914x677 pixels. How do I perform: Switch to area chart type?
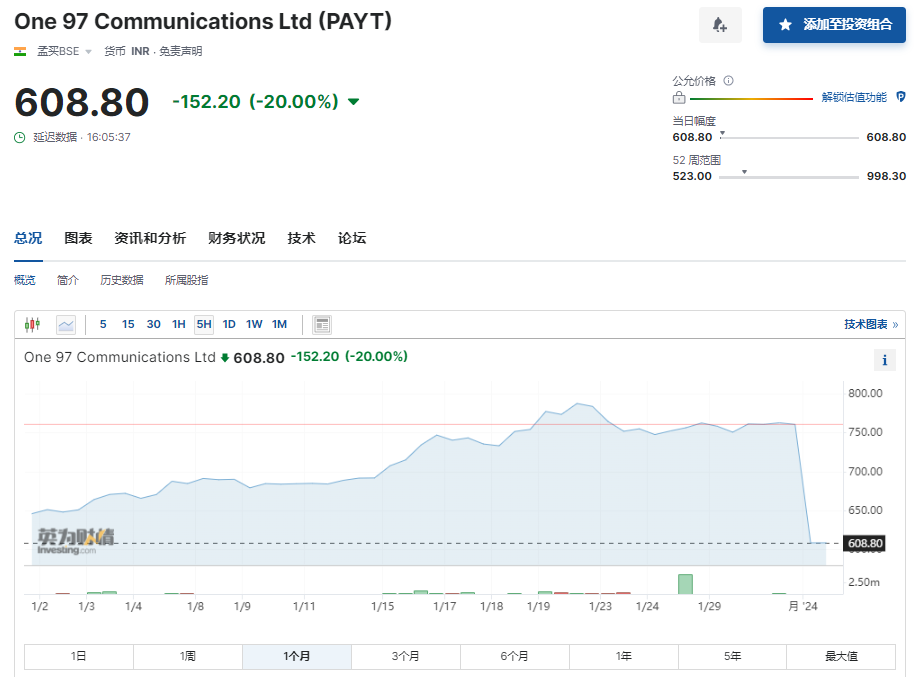[66, 324]
